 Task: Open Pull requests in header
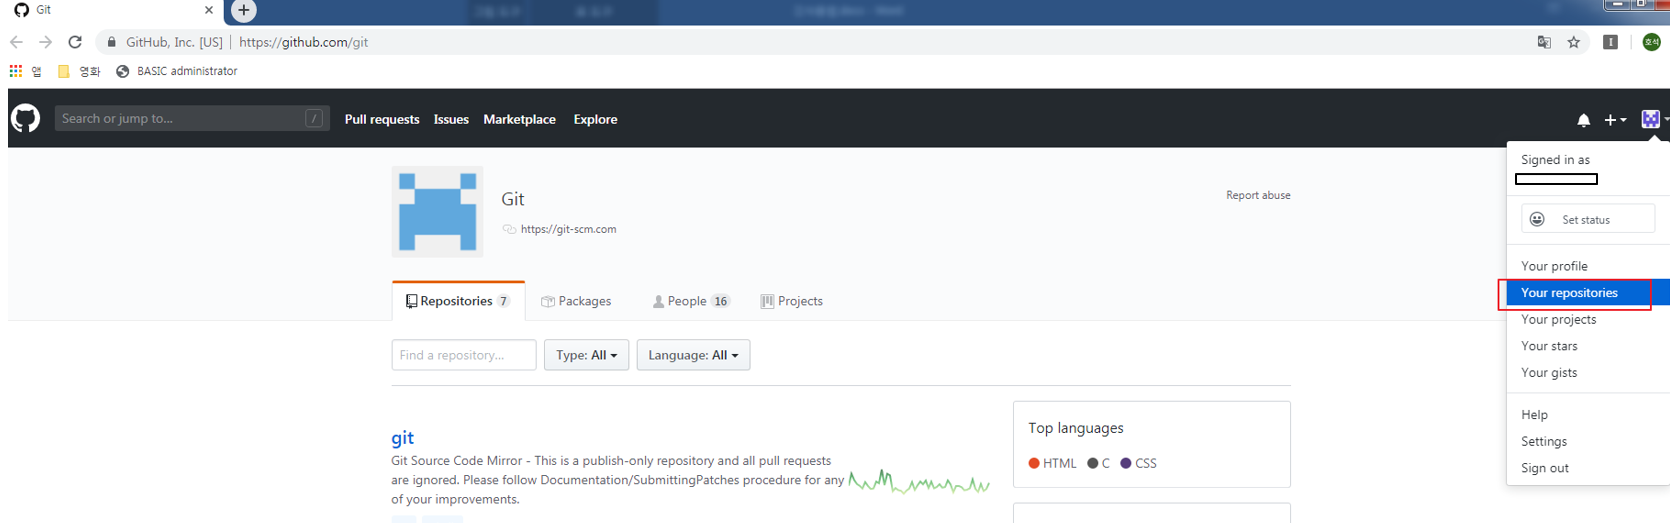click(x=382, y=119)
